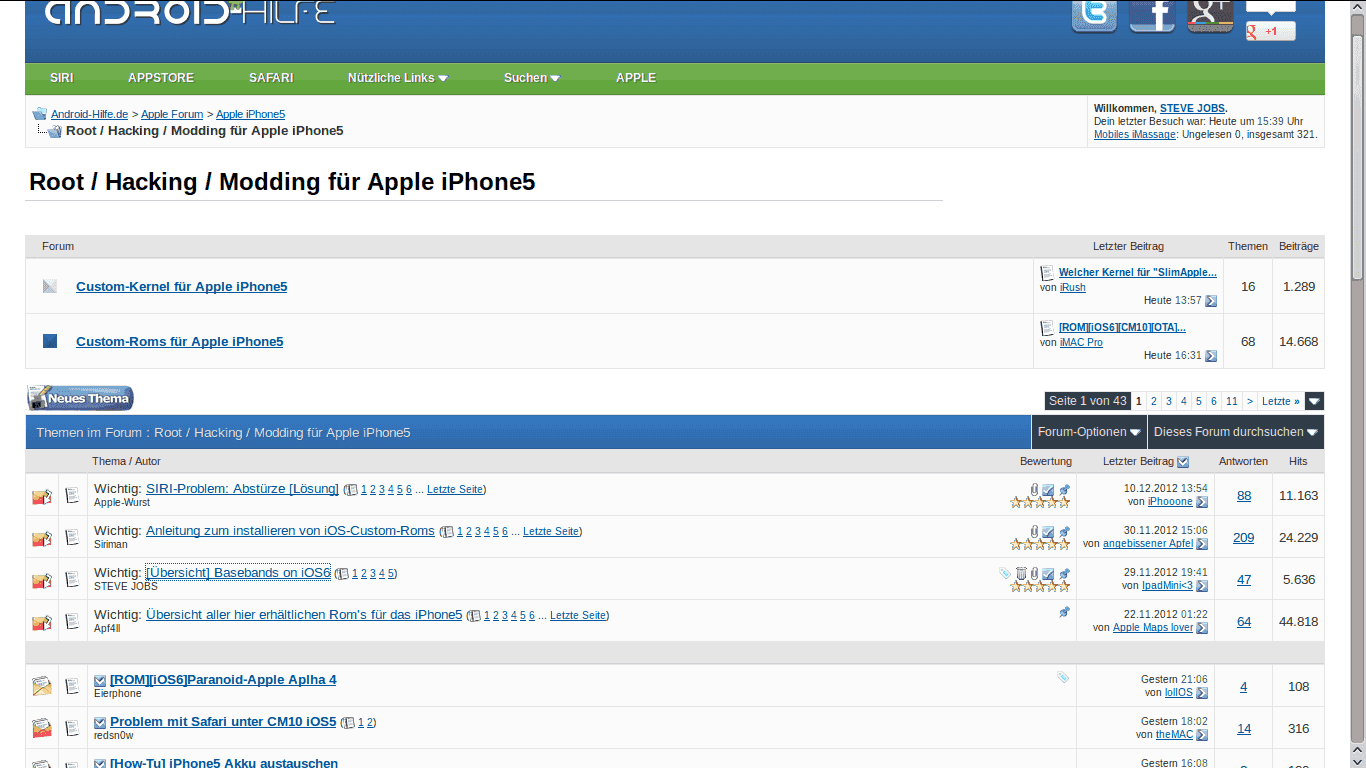This screenshot has width=1366, height=768.
Task: Click the pin icon on SIRI-Problem thread
Action: pyautogui.click(x=1064, y=489)
